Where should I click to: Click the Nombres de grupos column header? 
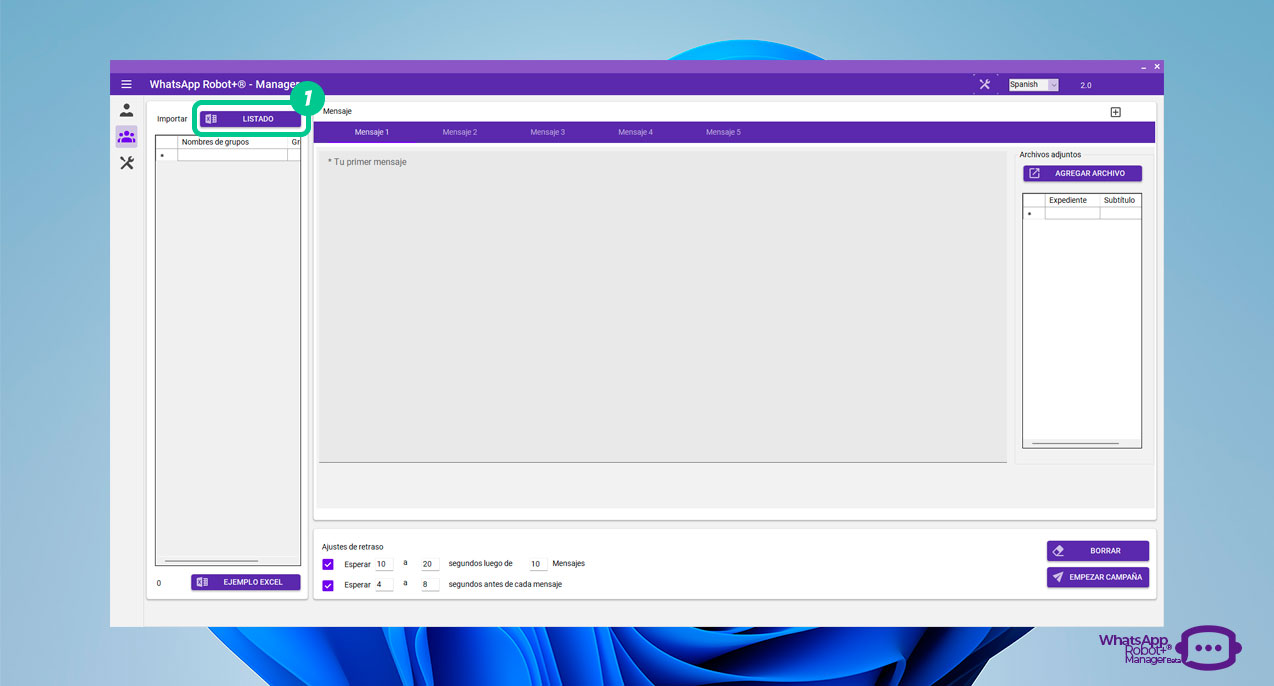[x=232, y=142]
